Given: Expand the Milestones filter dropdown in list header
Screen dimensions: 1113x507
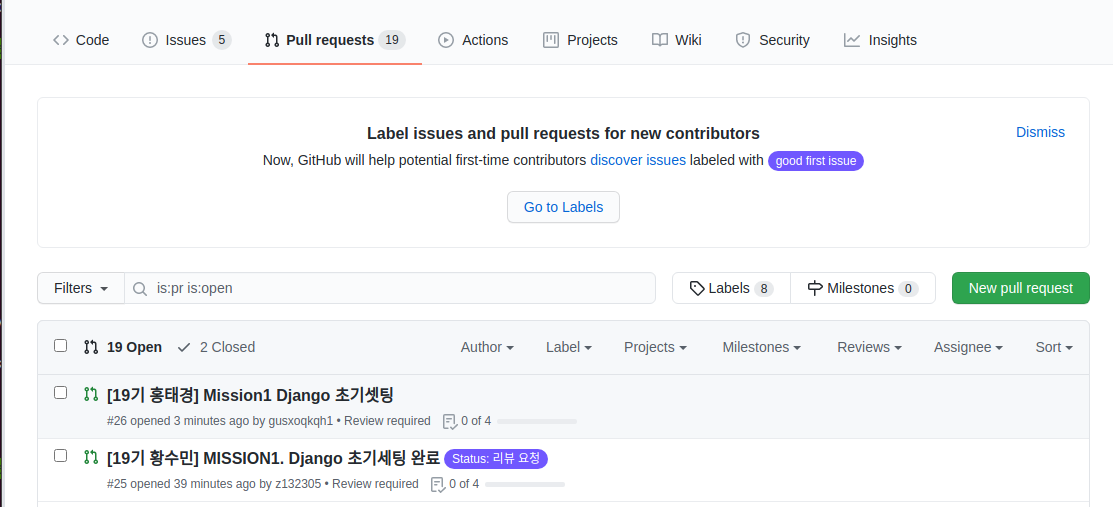Looking at the screenshot, I should pos(762,347).
